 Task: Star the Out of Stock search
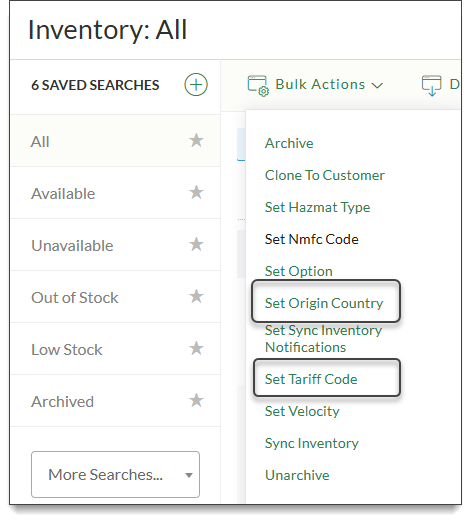pyautogui.click(x=196, y=296)
